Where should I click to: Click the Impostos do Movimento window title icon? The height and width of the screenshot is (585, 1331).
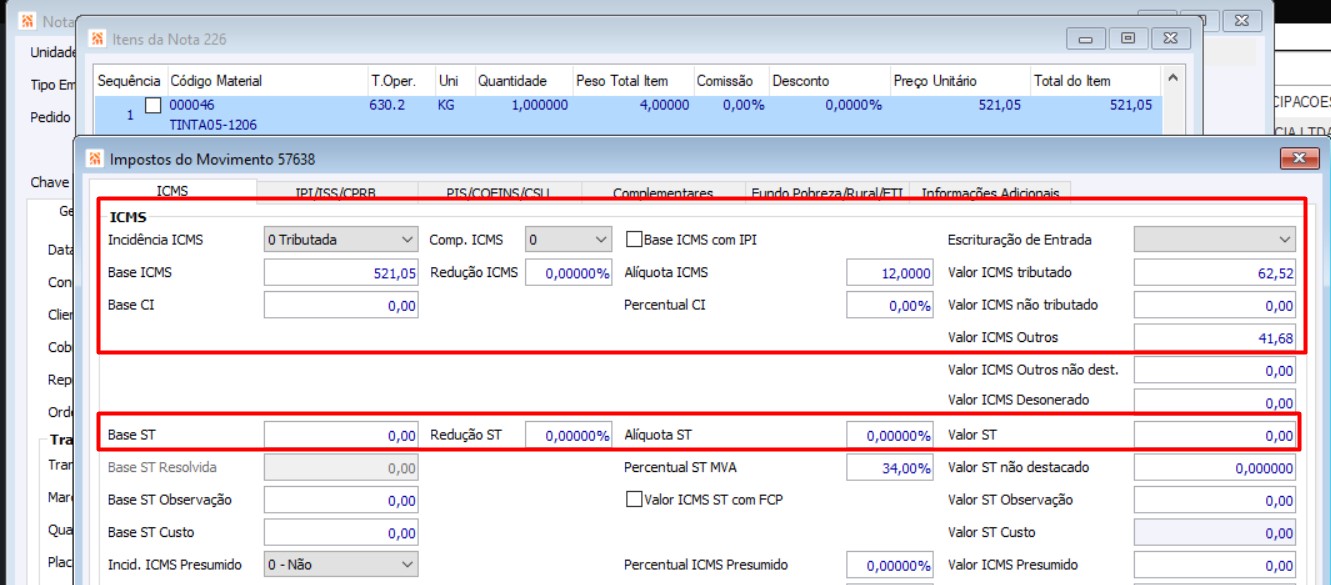tap(95, 158)
